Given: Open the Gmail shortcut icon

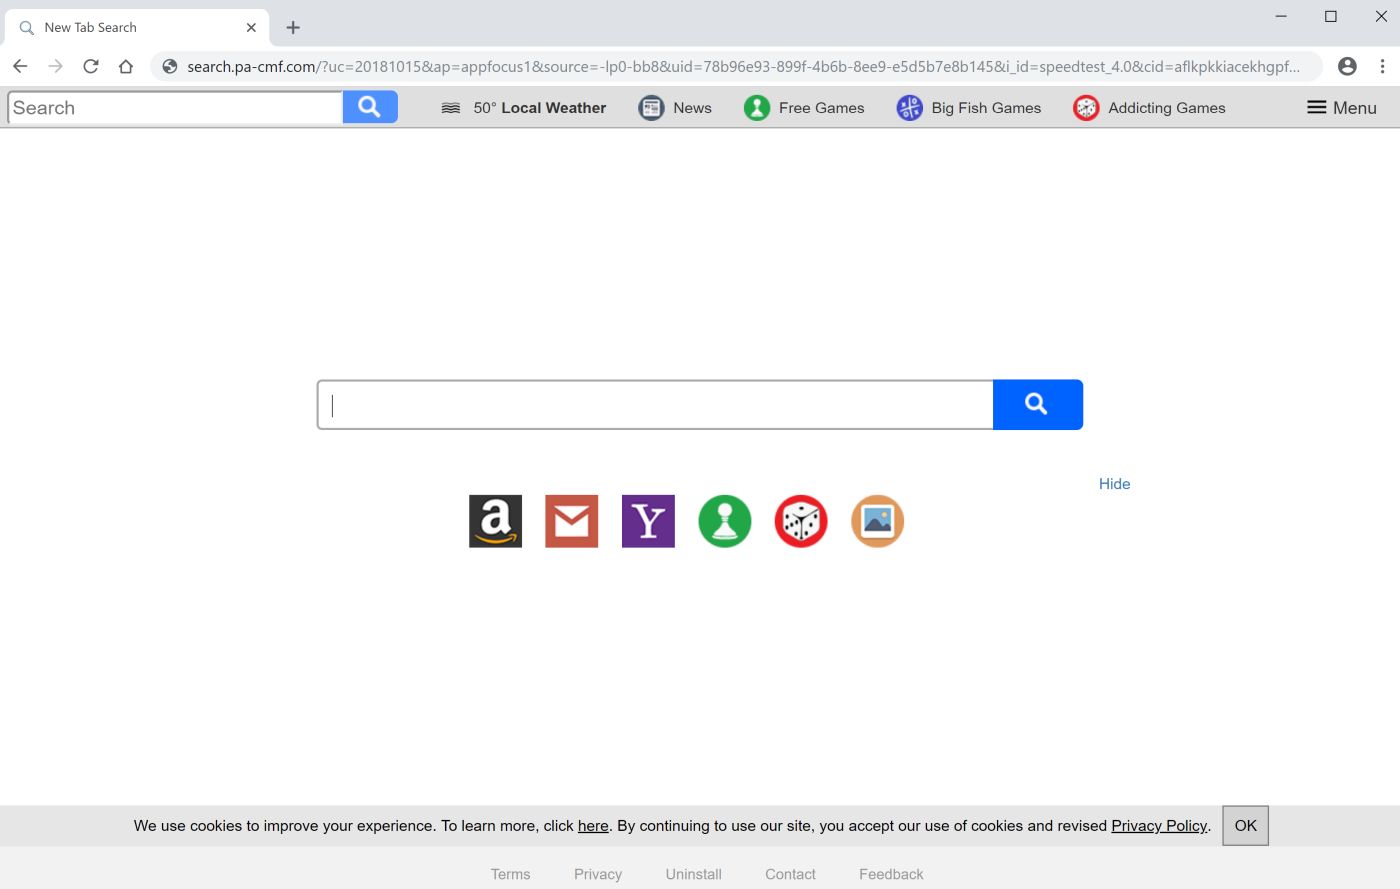Looking at the screenshot, I should point(571,521).
